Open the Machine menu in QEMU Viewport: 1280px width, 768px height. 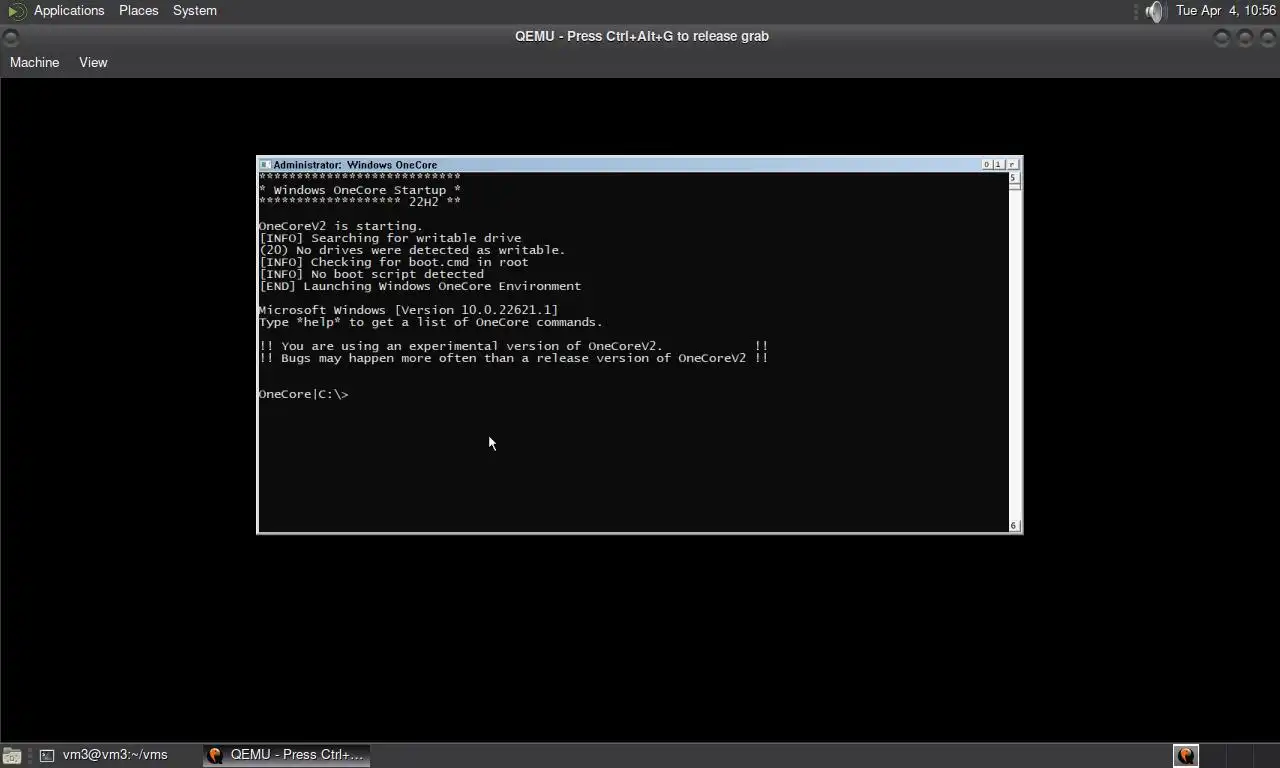pos(34,62)
